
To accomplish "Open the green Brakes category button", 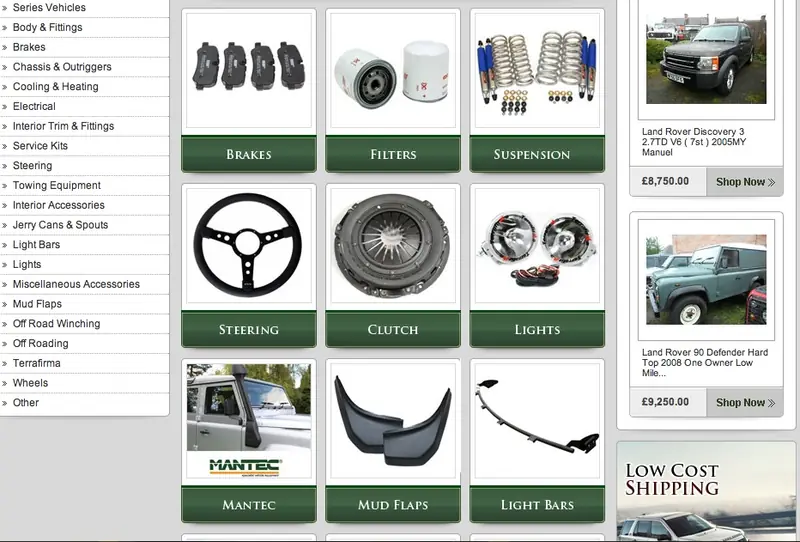I will [249, 154].
